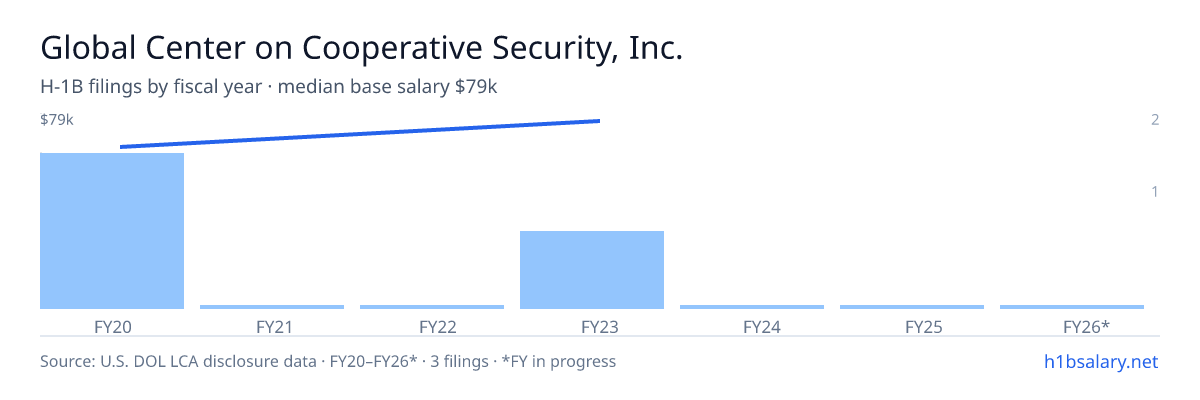The image size is (1200, 400).
Task: Click the source U.S. DOL LCA disclosure text
Action: (328, 361)
